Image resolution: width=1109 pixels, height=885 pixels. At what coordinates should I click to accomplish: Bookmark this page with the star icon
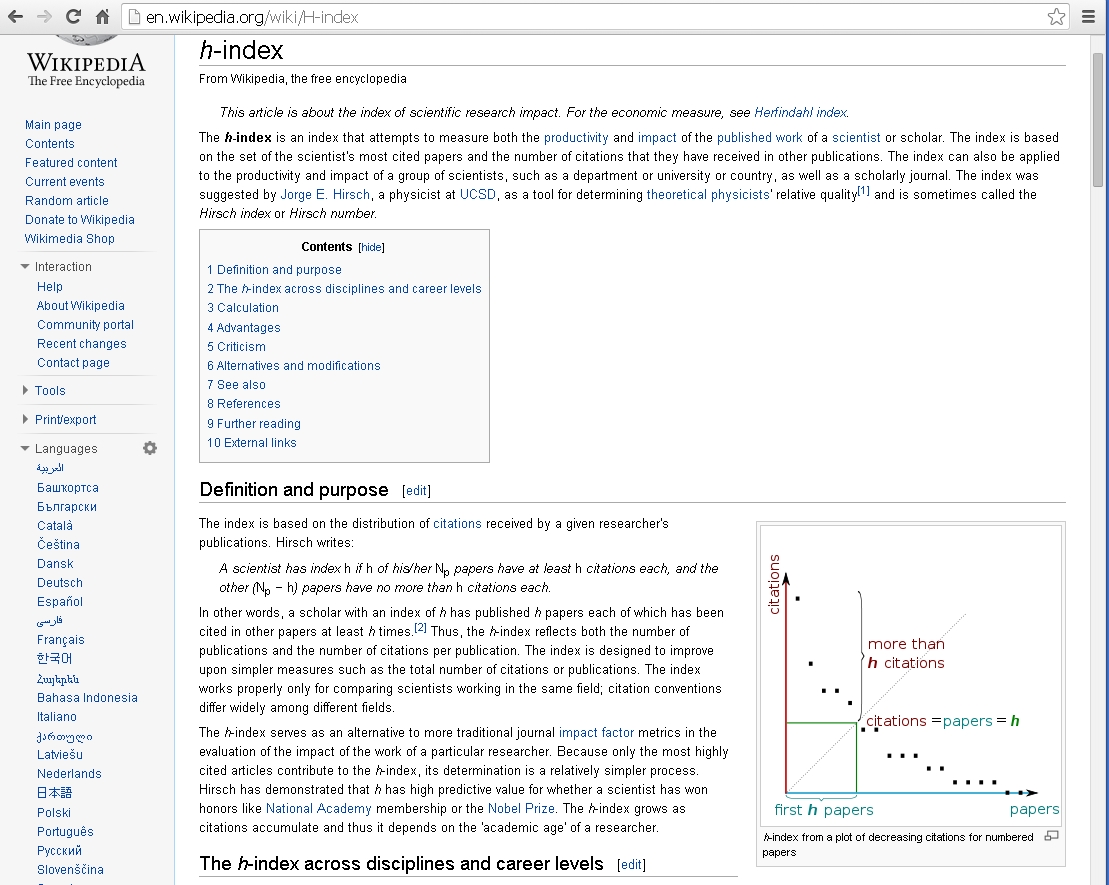1056,17
